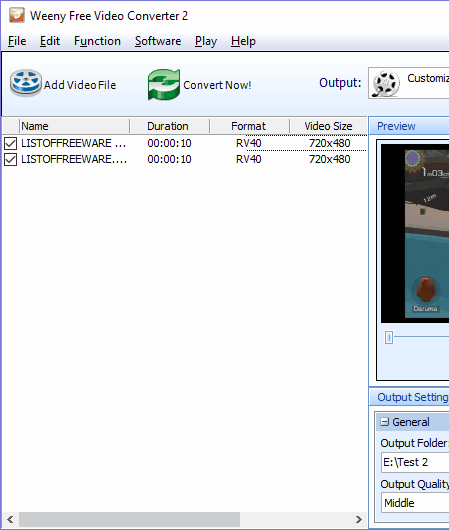
Task: Select the second LISTOFFREEWARE.... file name
Action: click(x=74, y=159)
